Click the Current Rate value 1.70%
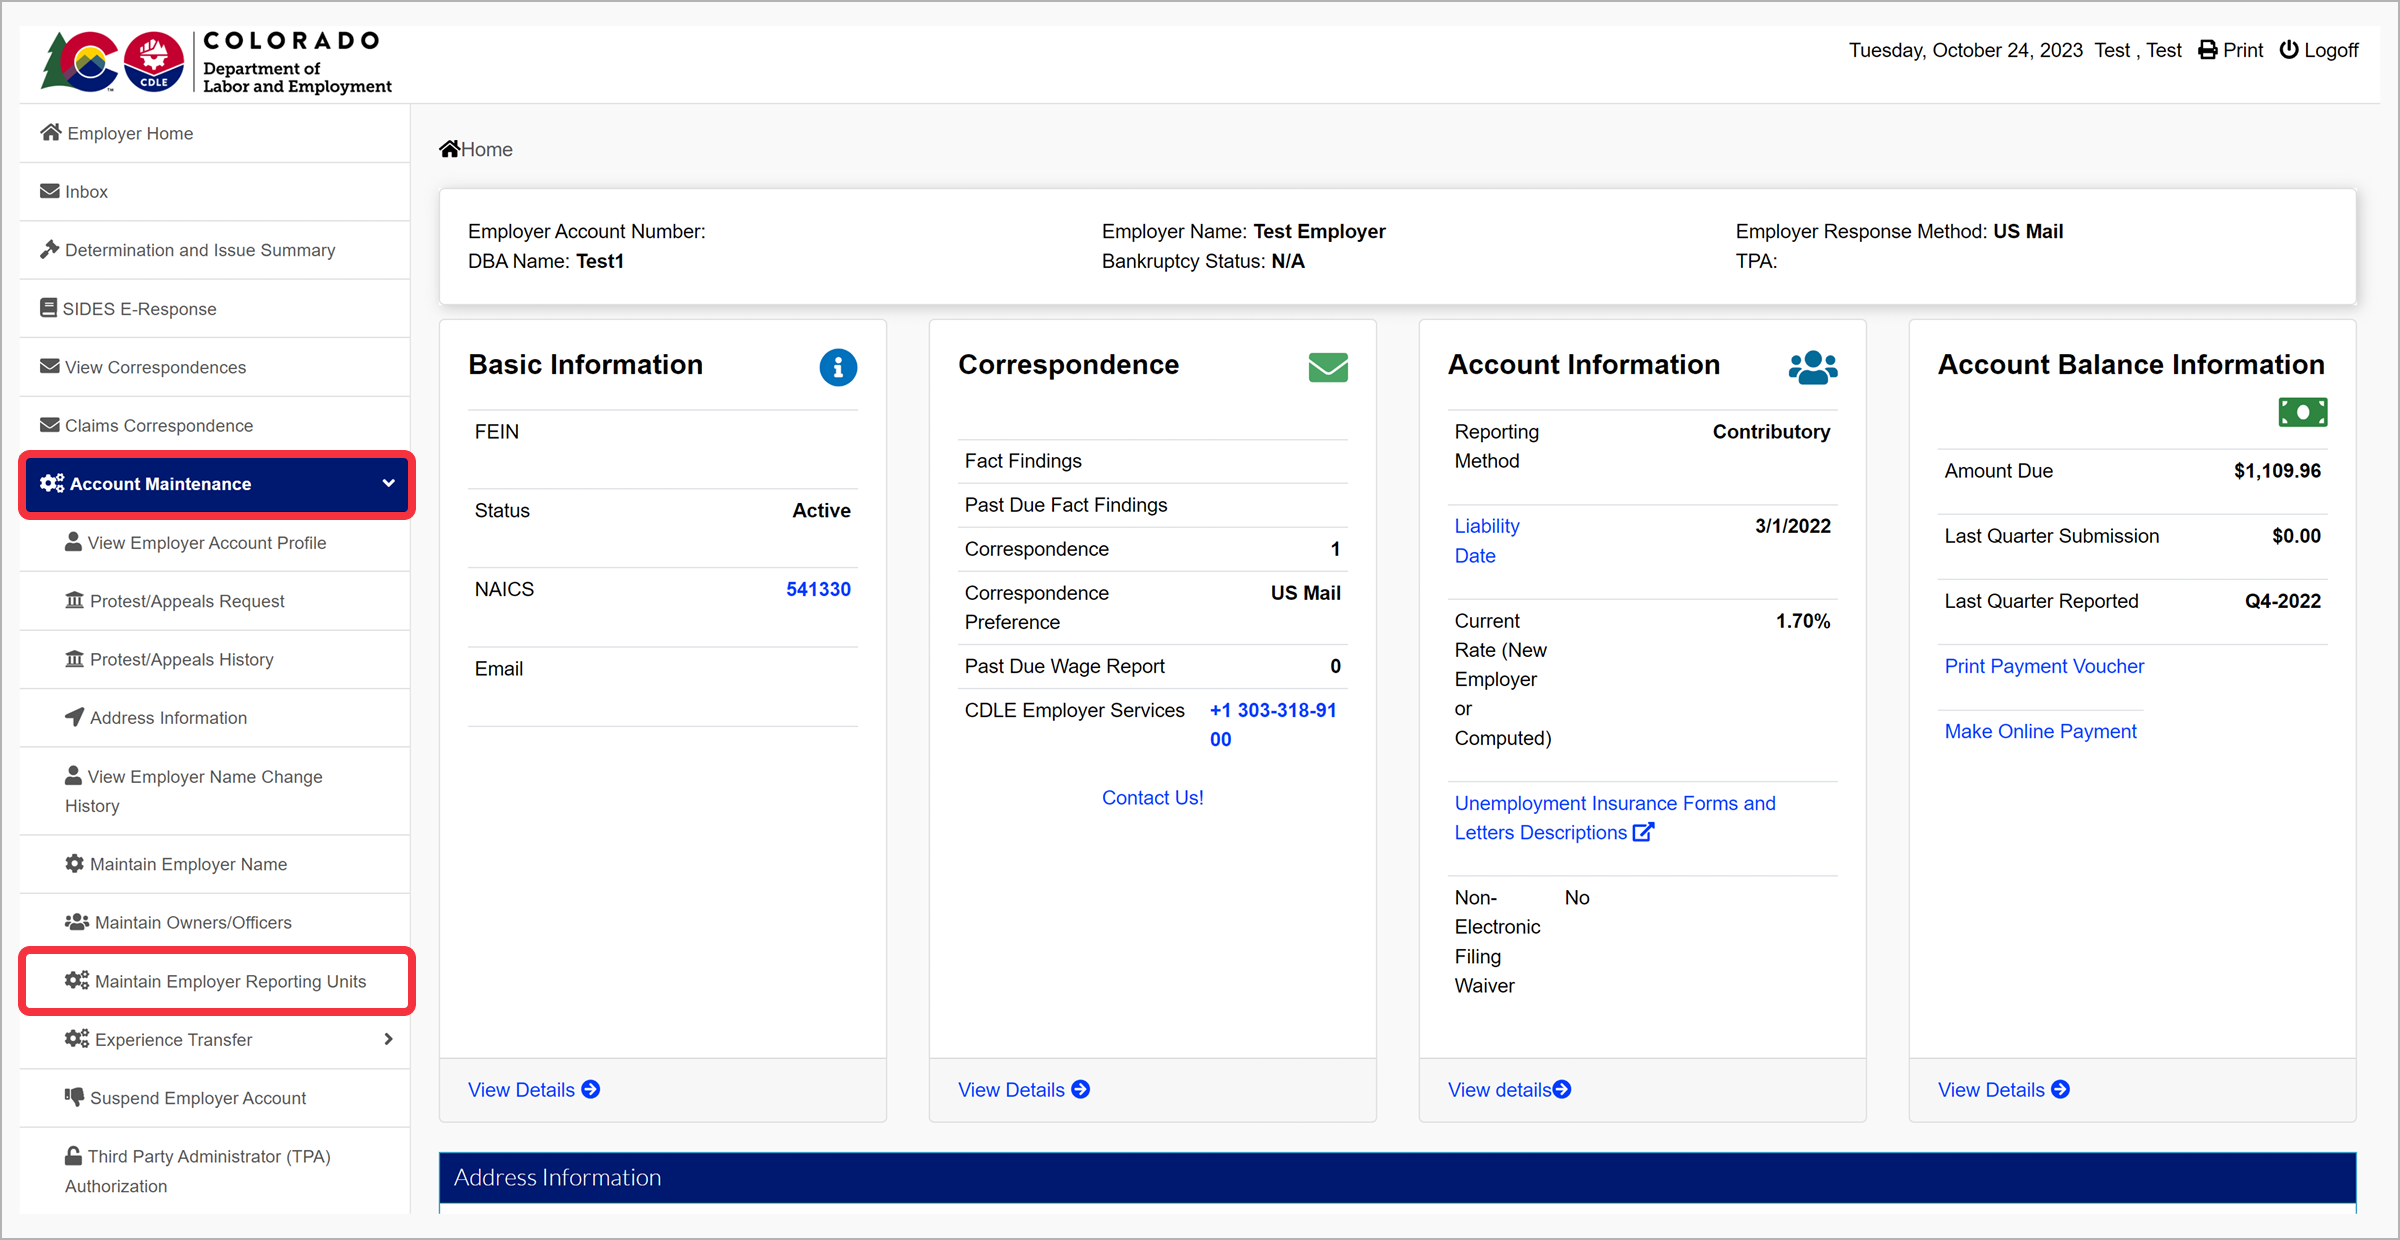 click(1803, 621)
